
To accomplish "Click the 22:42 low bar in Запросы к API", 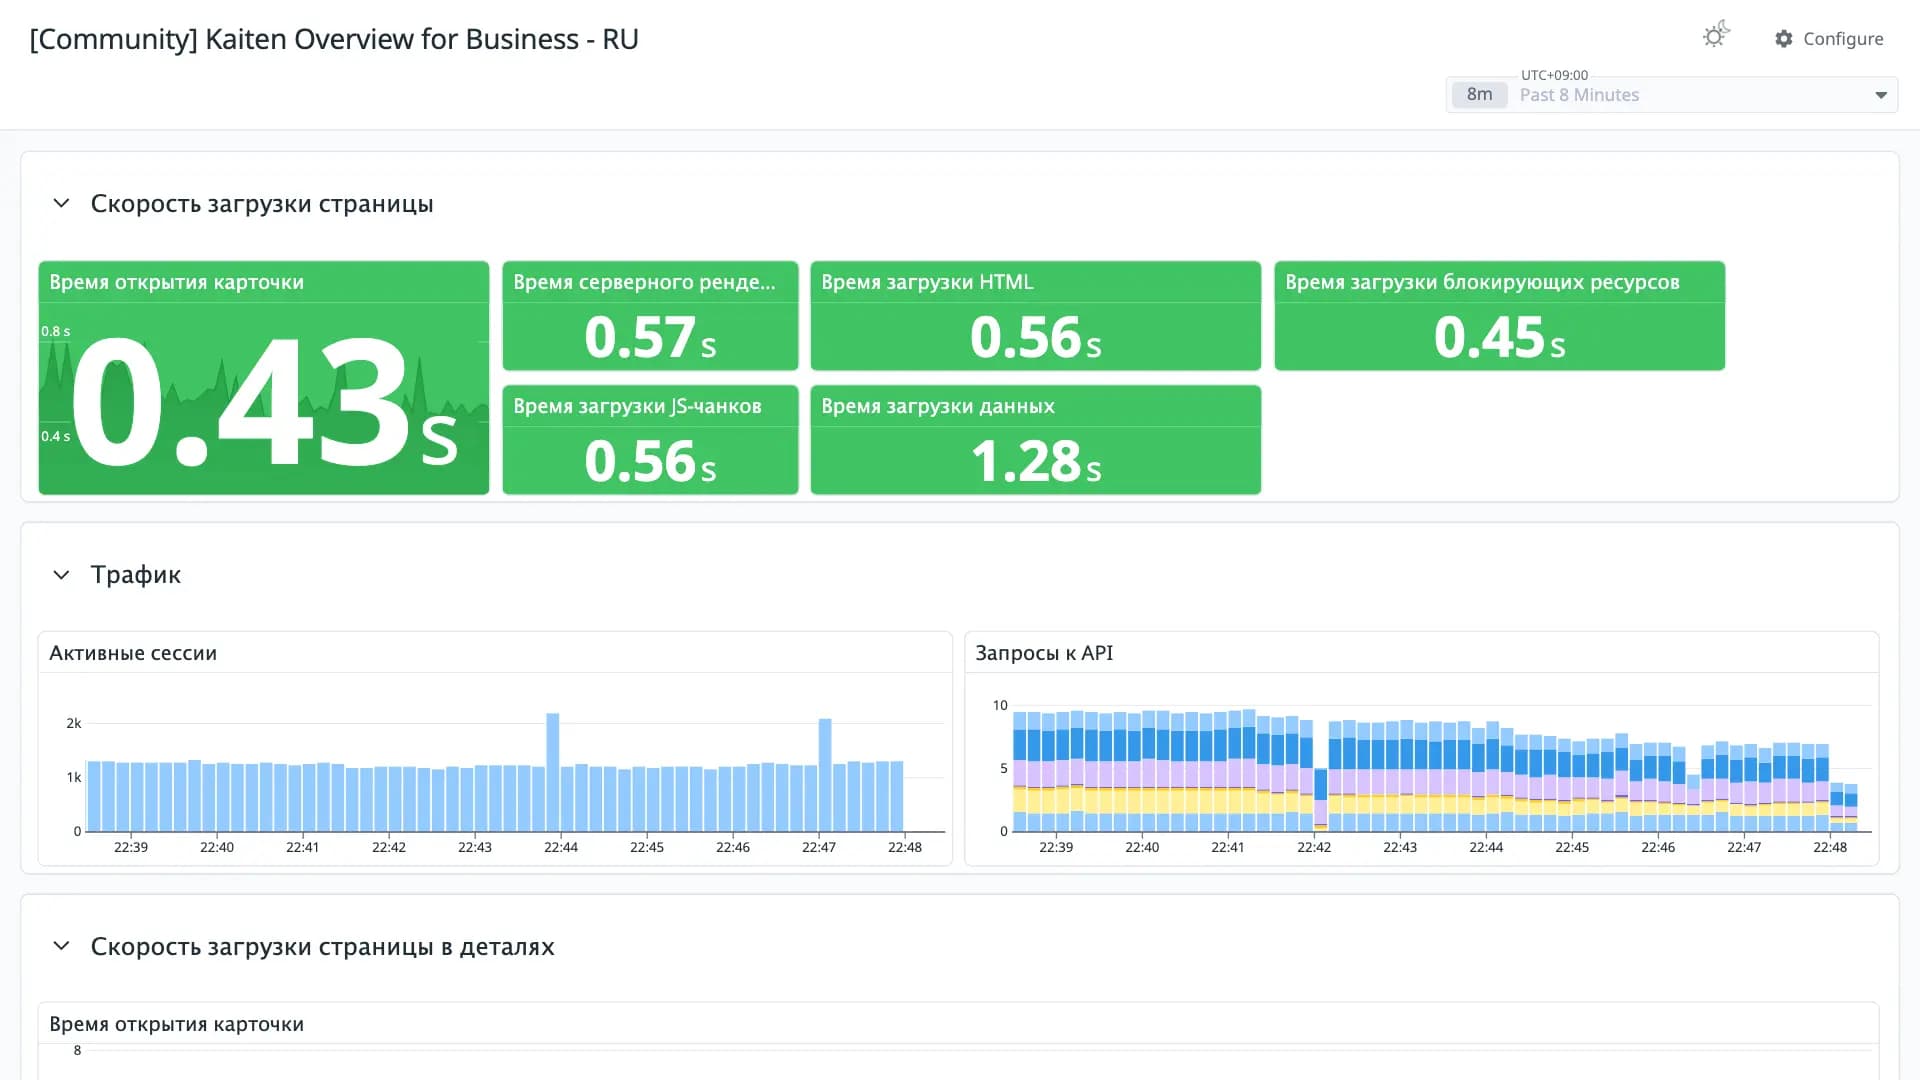I will point(1321,800).
